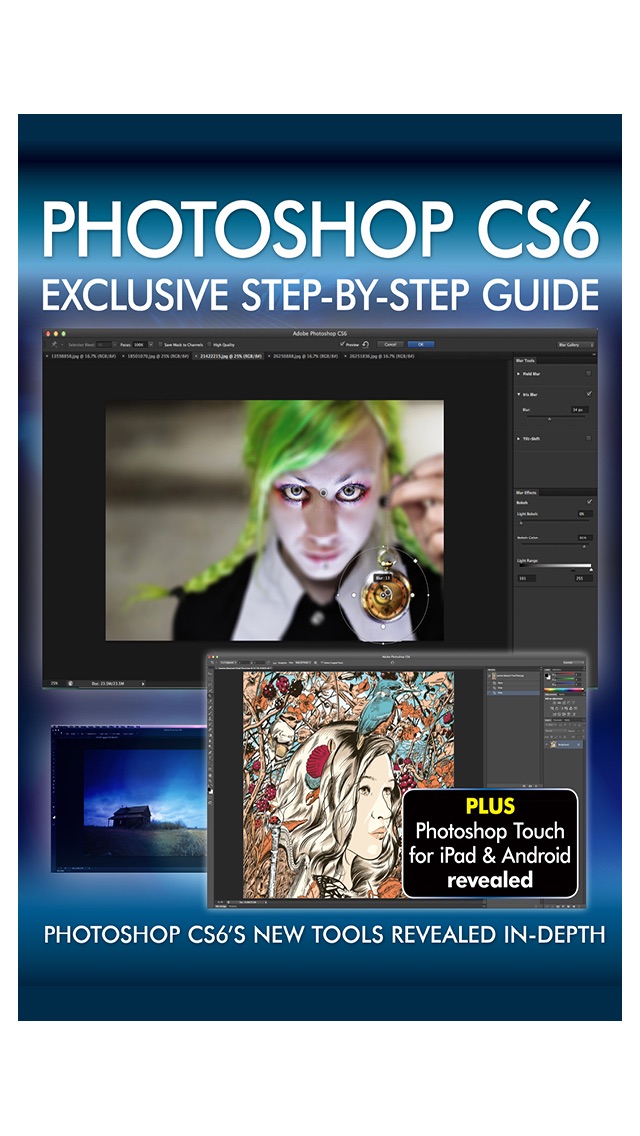Switch to the 26251836.jpg document tab
The width and height of the screenshot is (640, 1136).
click(381, 356)
